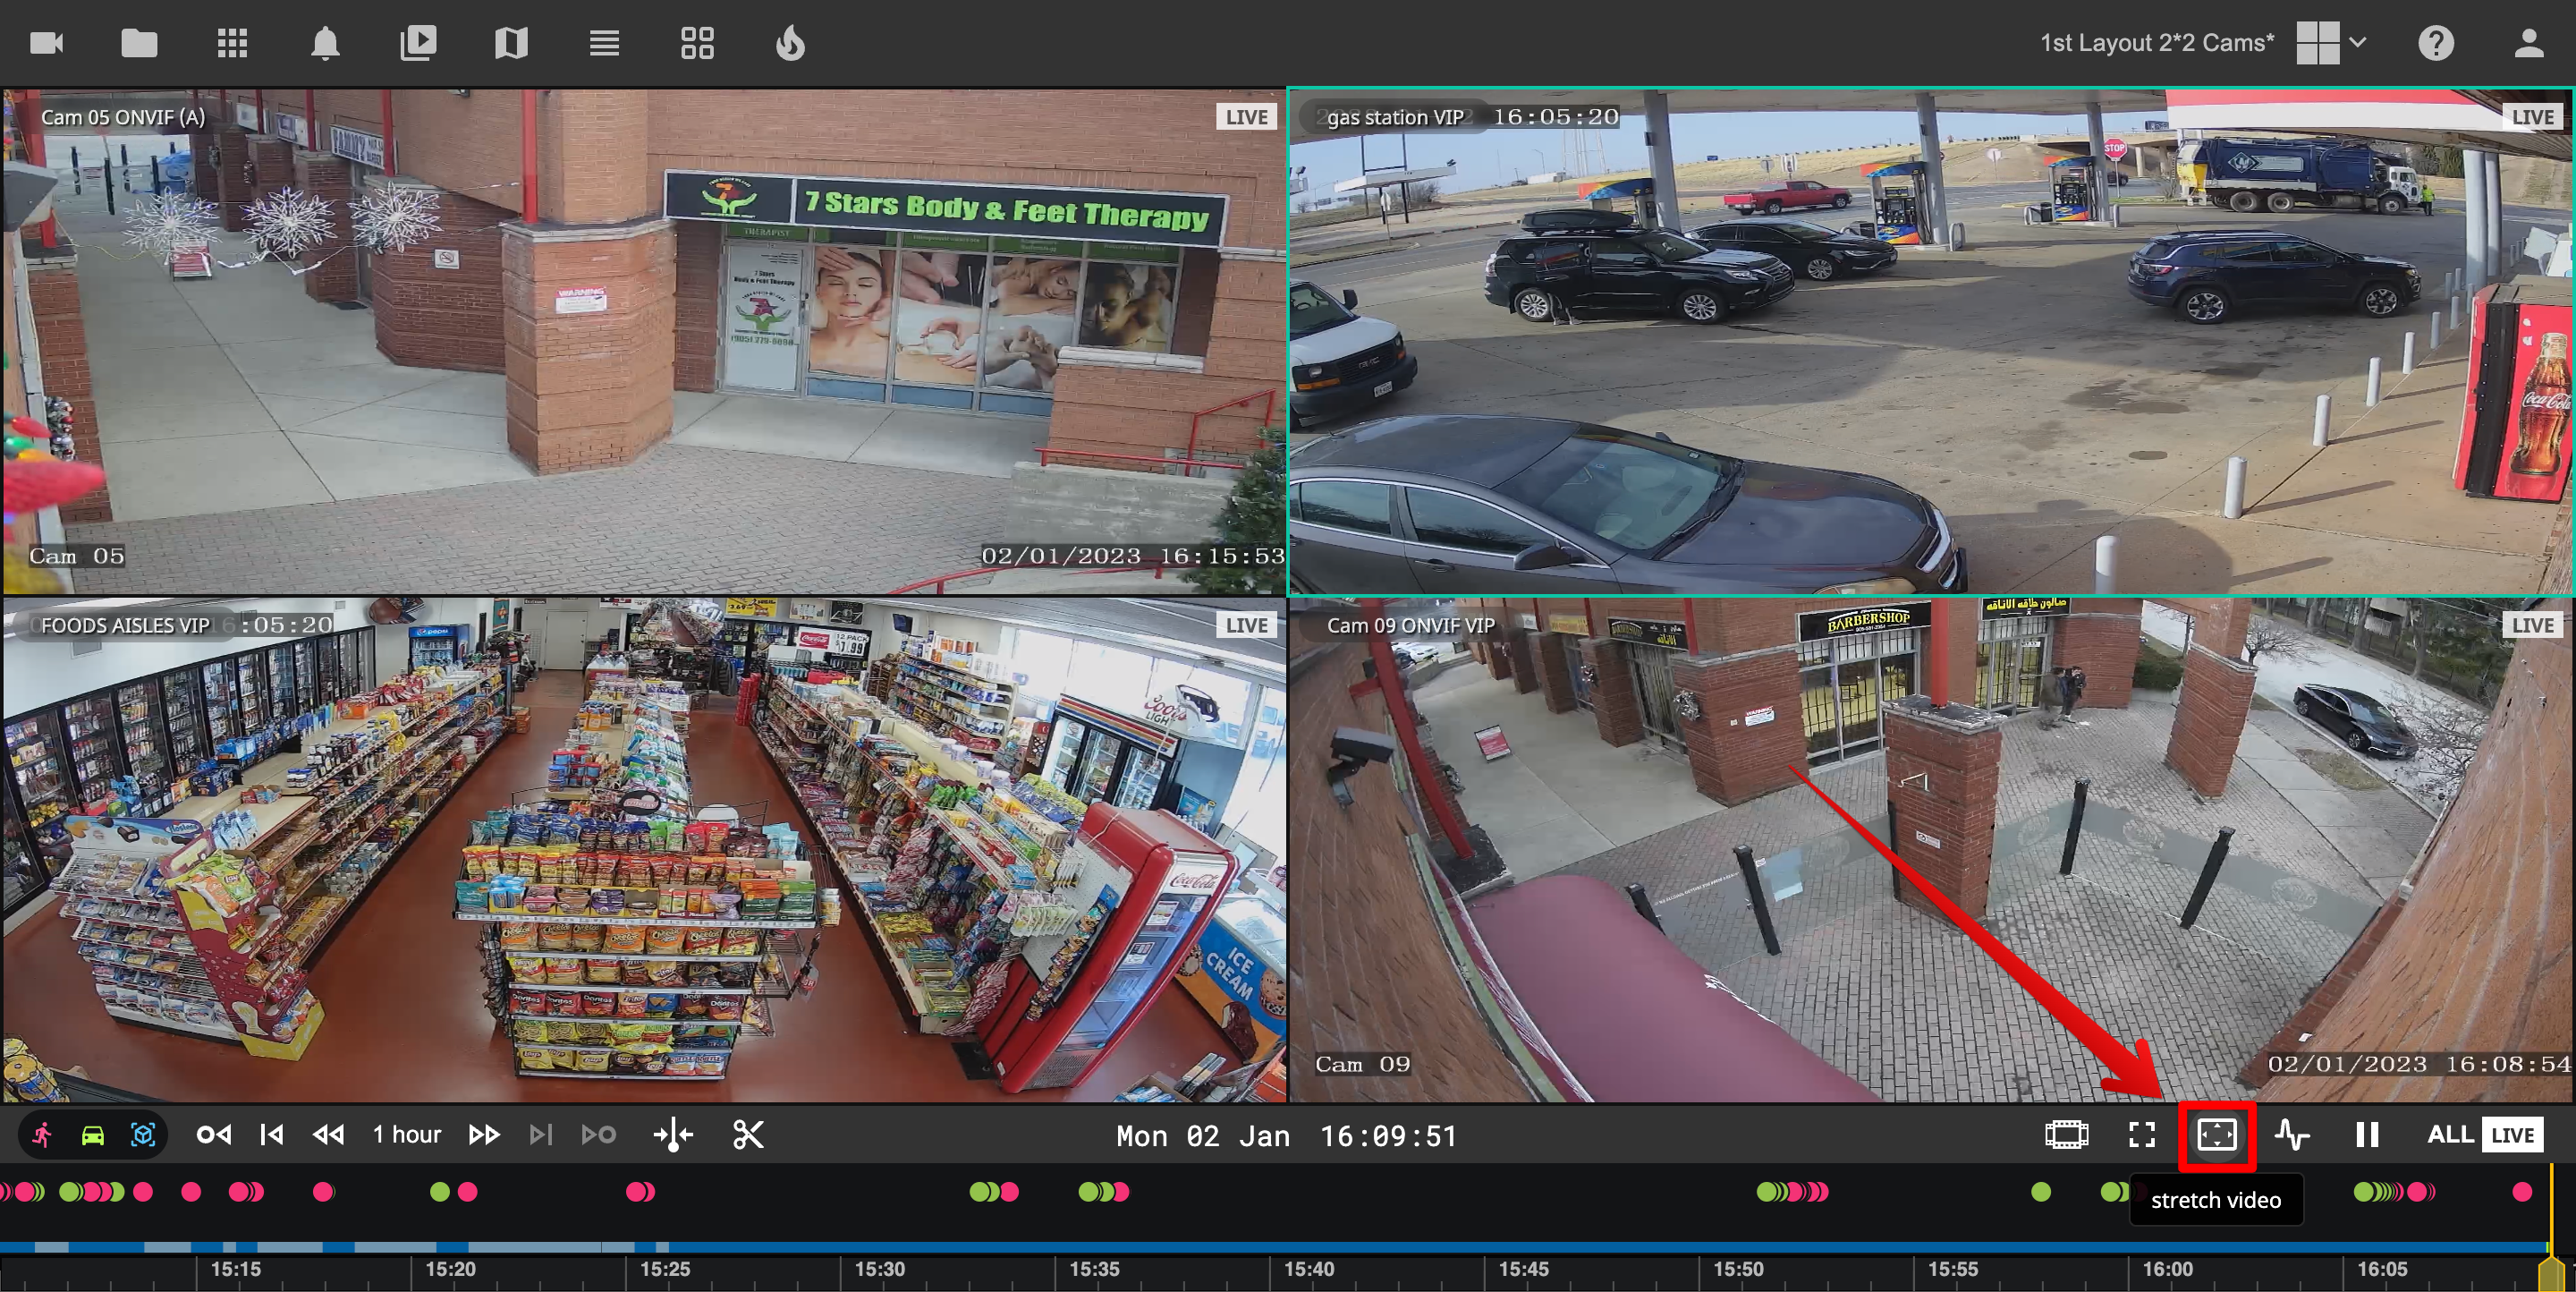Toggle vehicle detection filter

93,1134
